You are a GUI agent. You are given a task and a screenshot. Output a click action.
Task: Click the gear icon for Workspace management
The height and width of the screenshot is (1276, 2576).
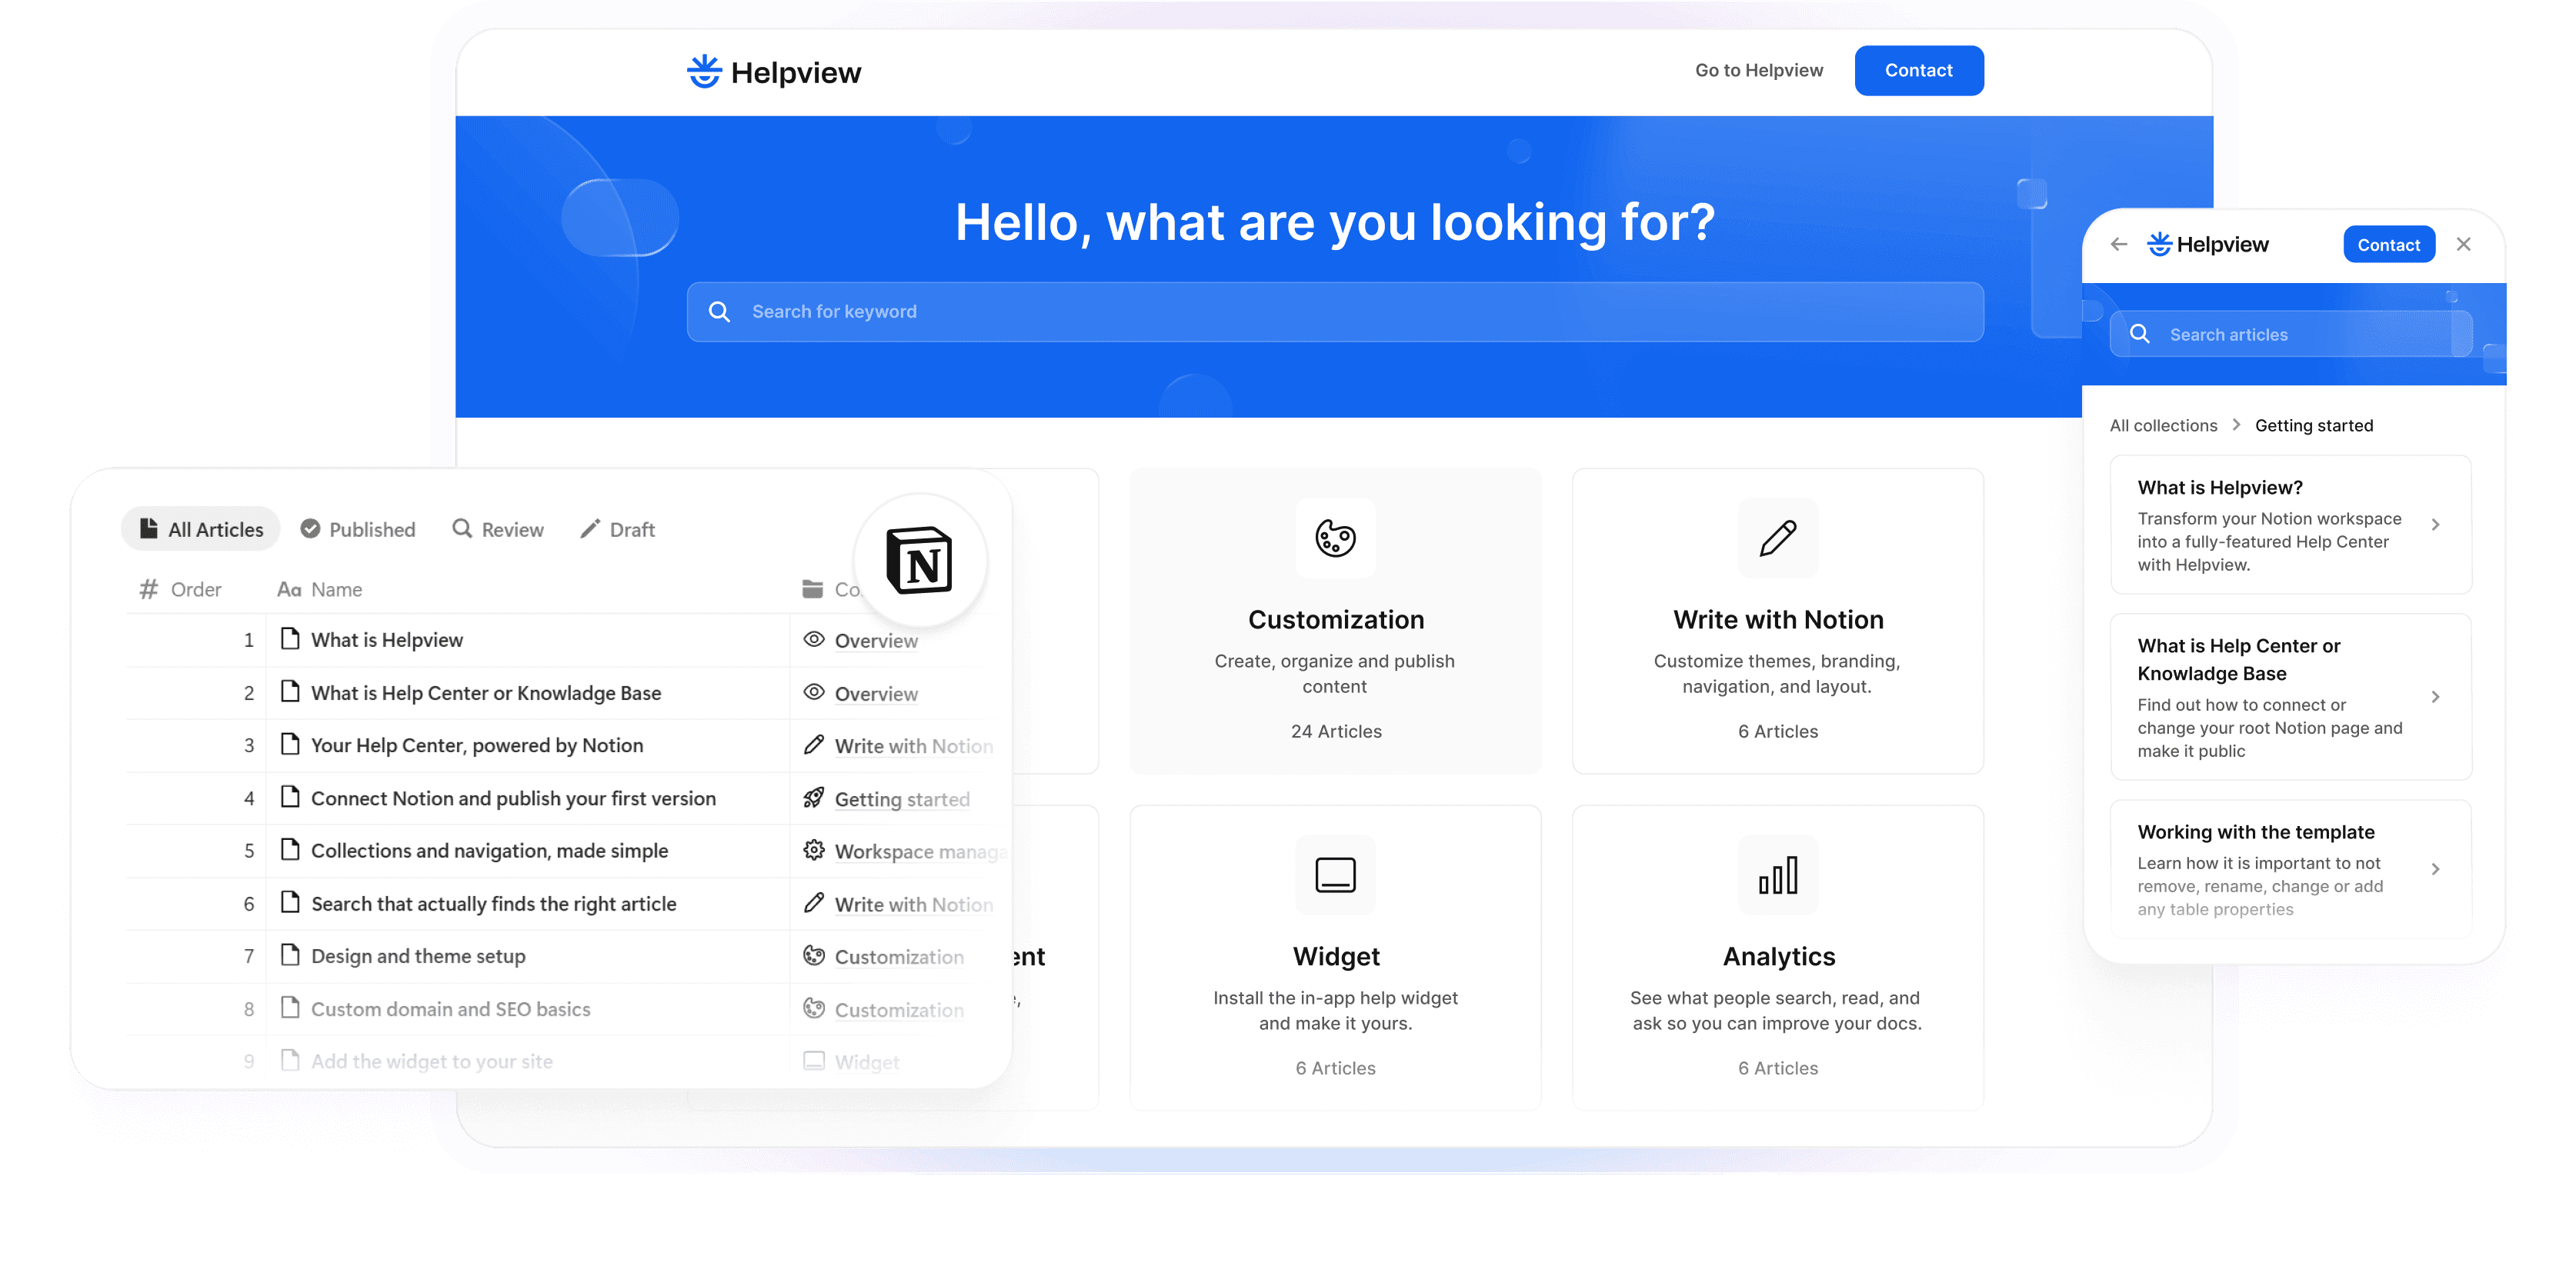tap(813, 851)
